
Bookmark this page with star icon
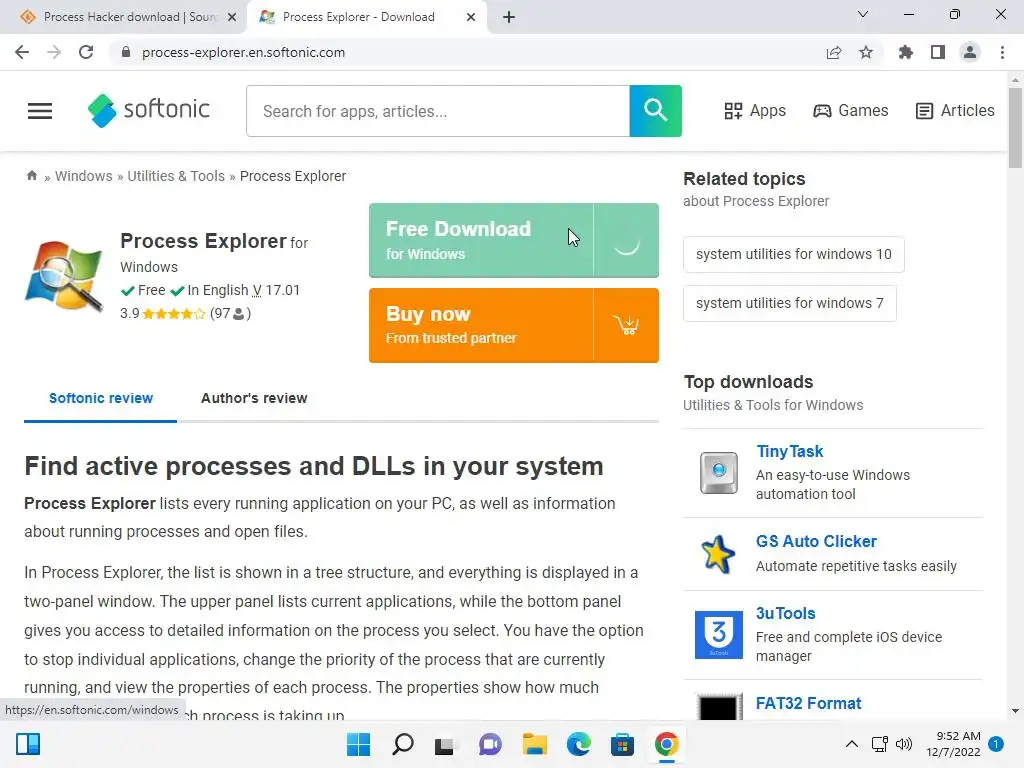click(x=866, y=52)
